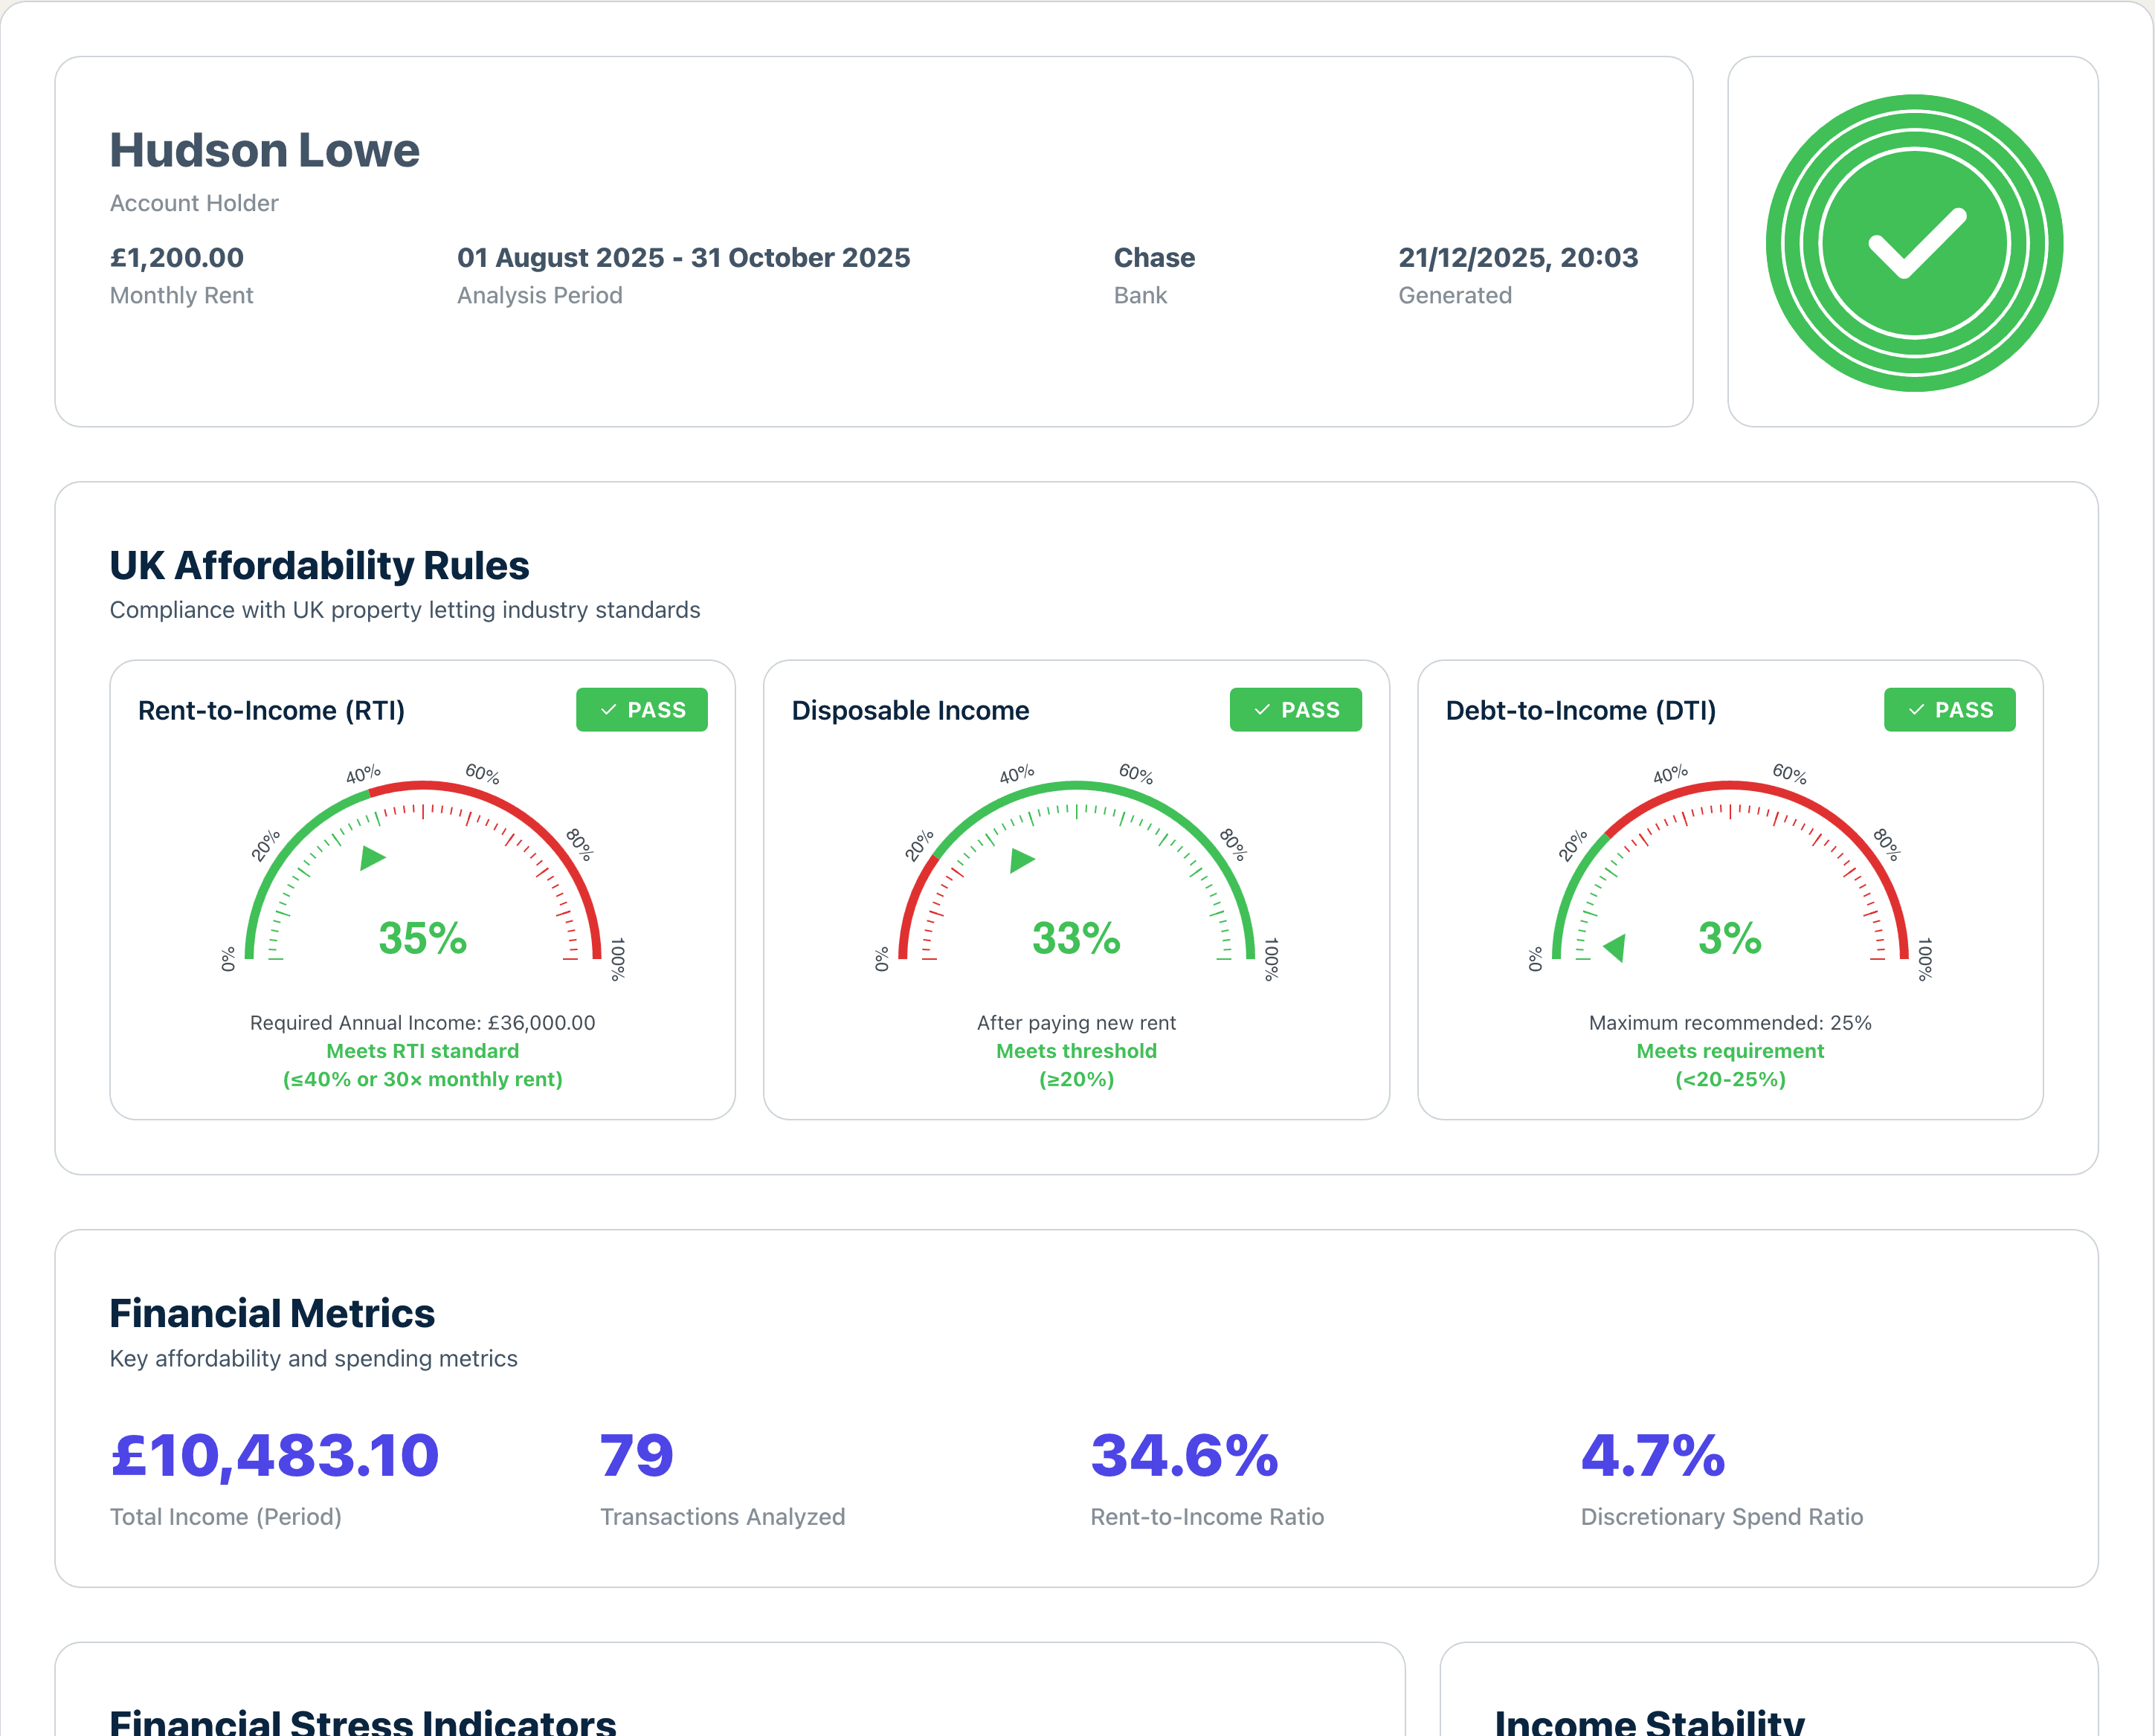
Task: Click the checkmark in Disposable Income PASS badge
Action: click(x=1262, y=710)
